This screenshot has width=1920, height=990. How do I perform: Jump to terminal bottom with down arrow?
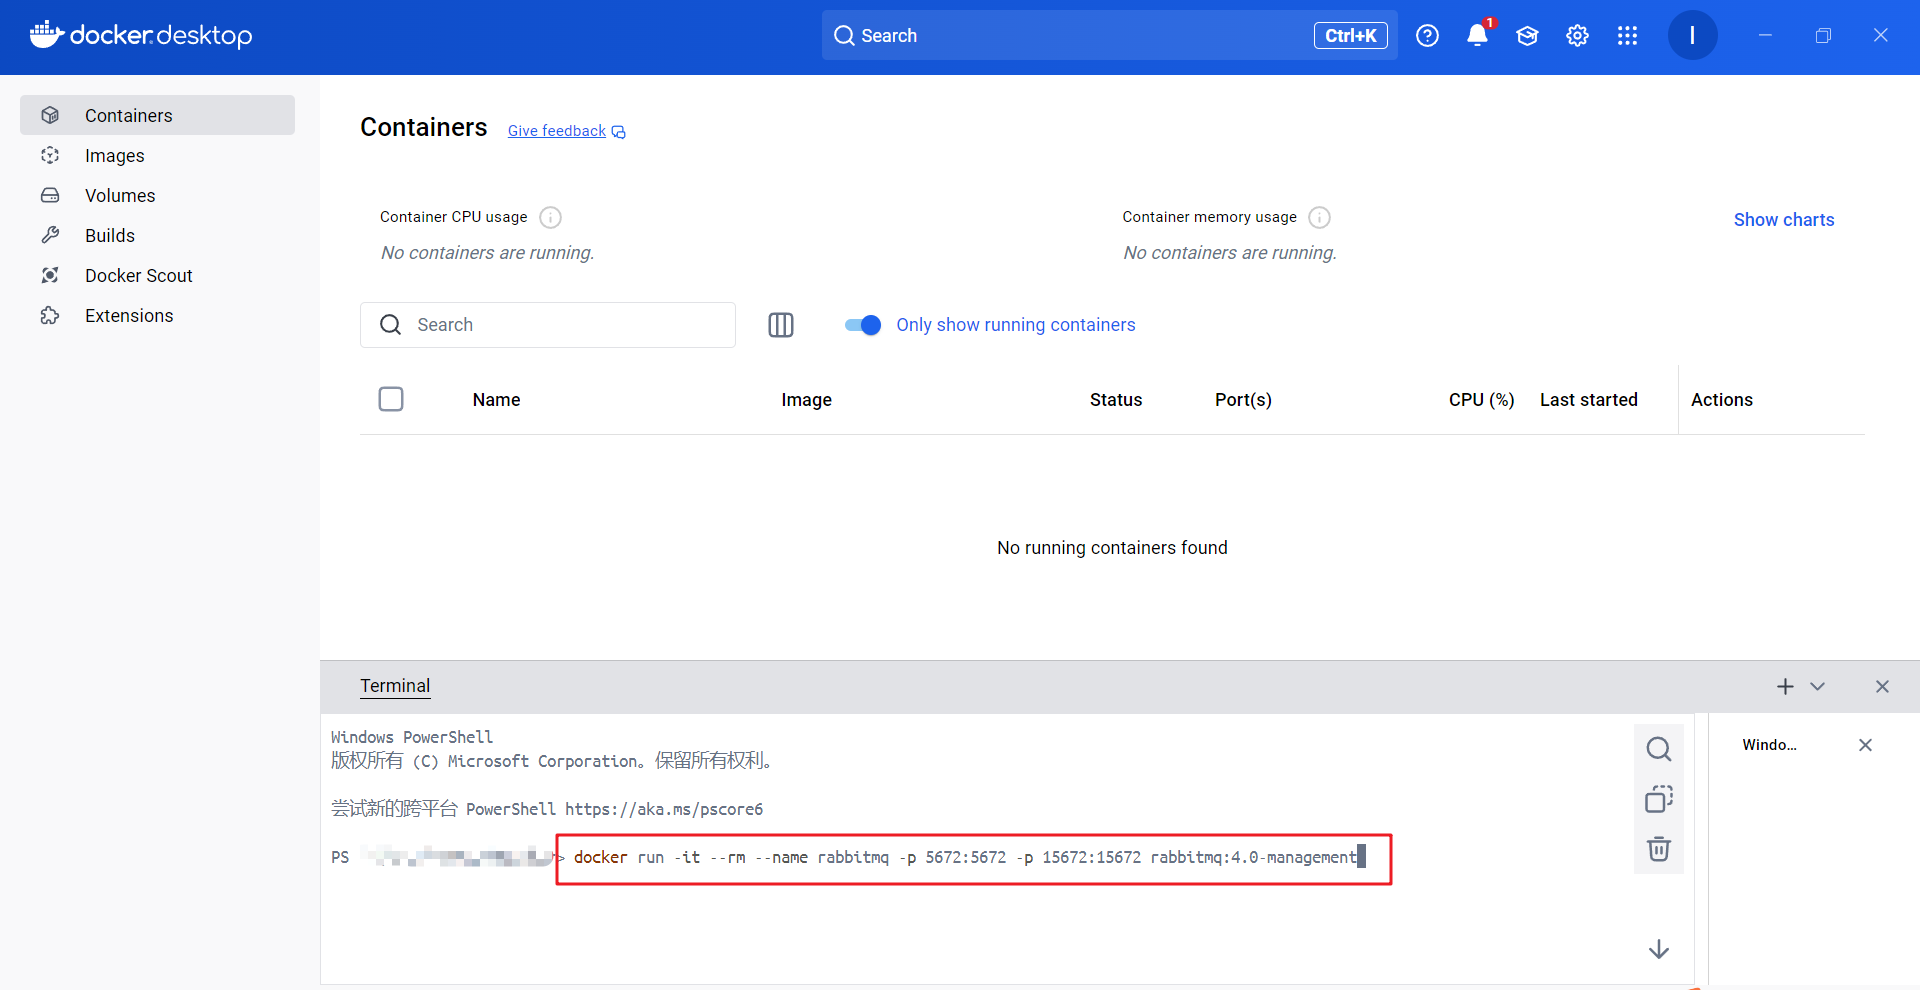(1659, 949)
